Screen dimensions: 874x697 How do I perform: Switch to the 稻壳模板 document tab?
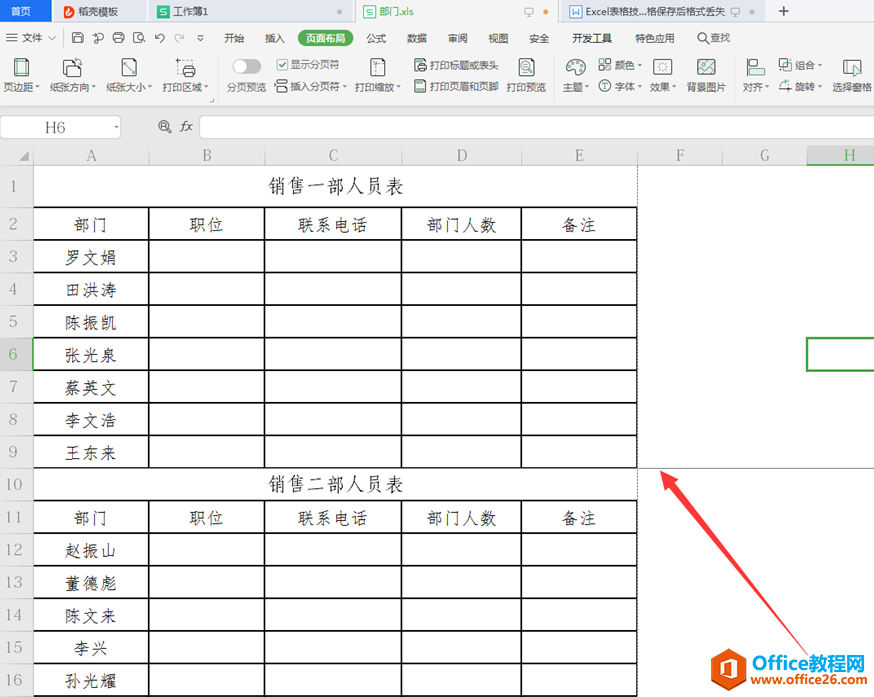click(98, 11)
